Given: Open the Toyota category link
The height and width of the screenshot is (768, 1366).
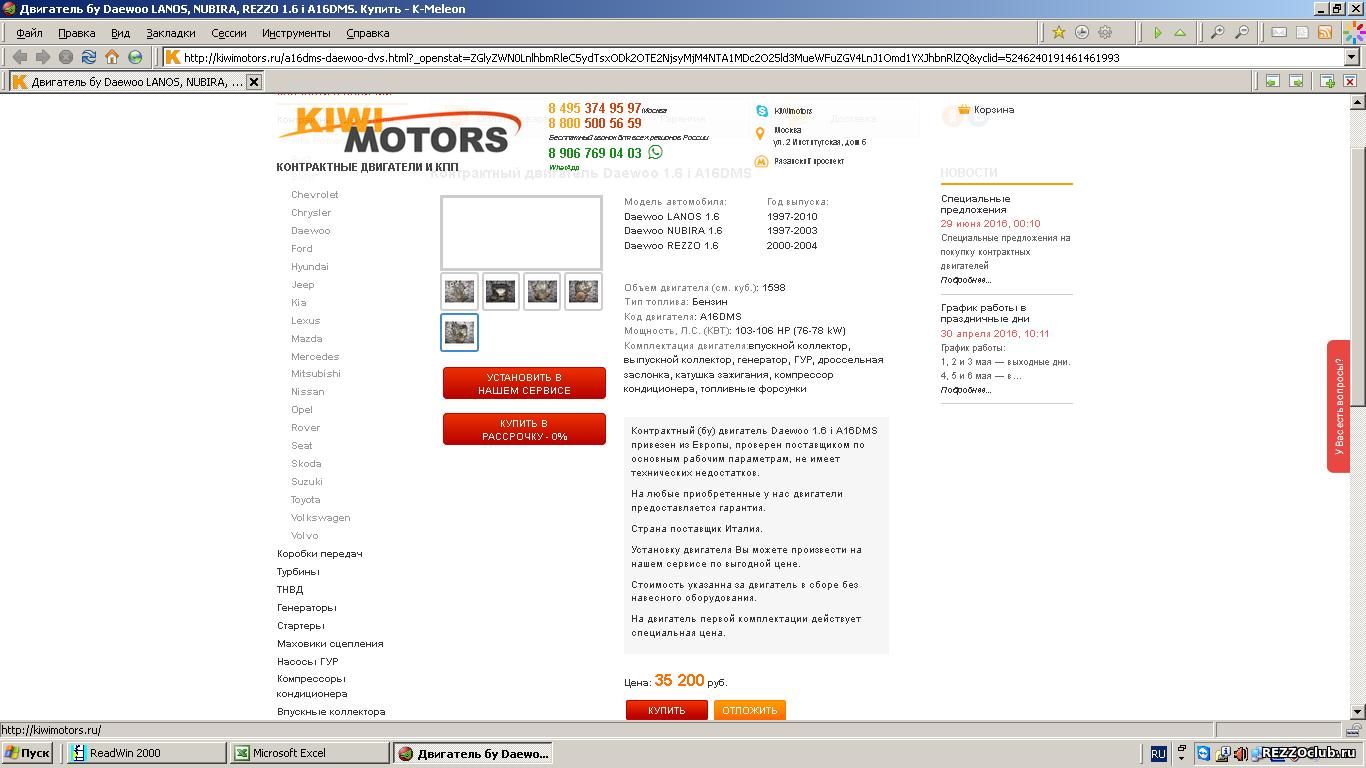Looking at the screenshot, I should point(306,500).
